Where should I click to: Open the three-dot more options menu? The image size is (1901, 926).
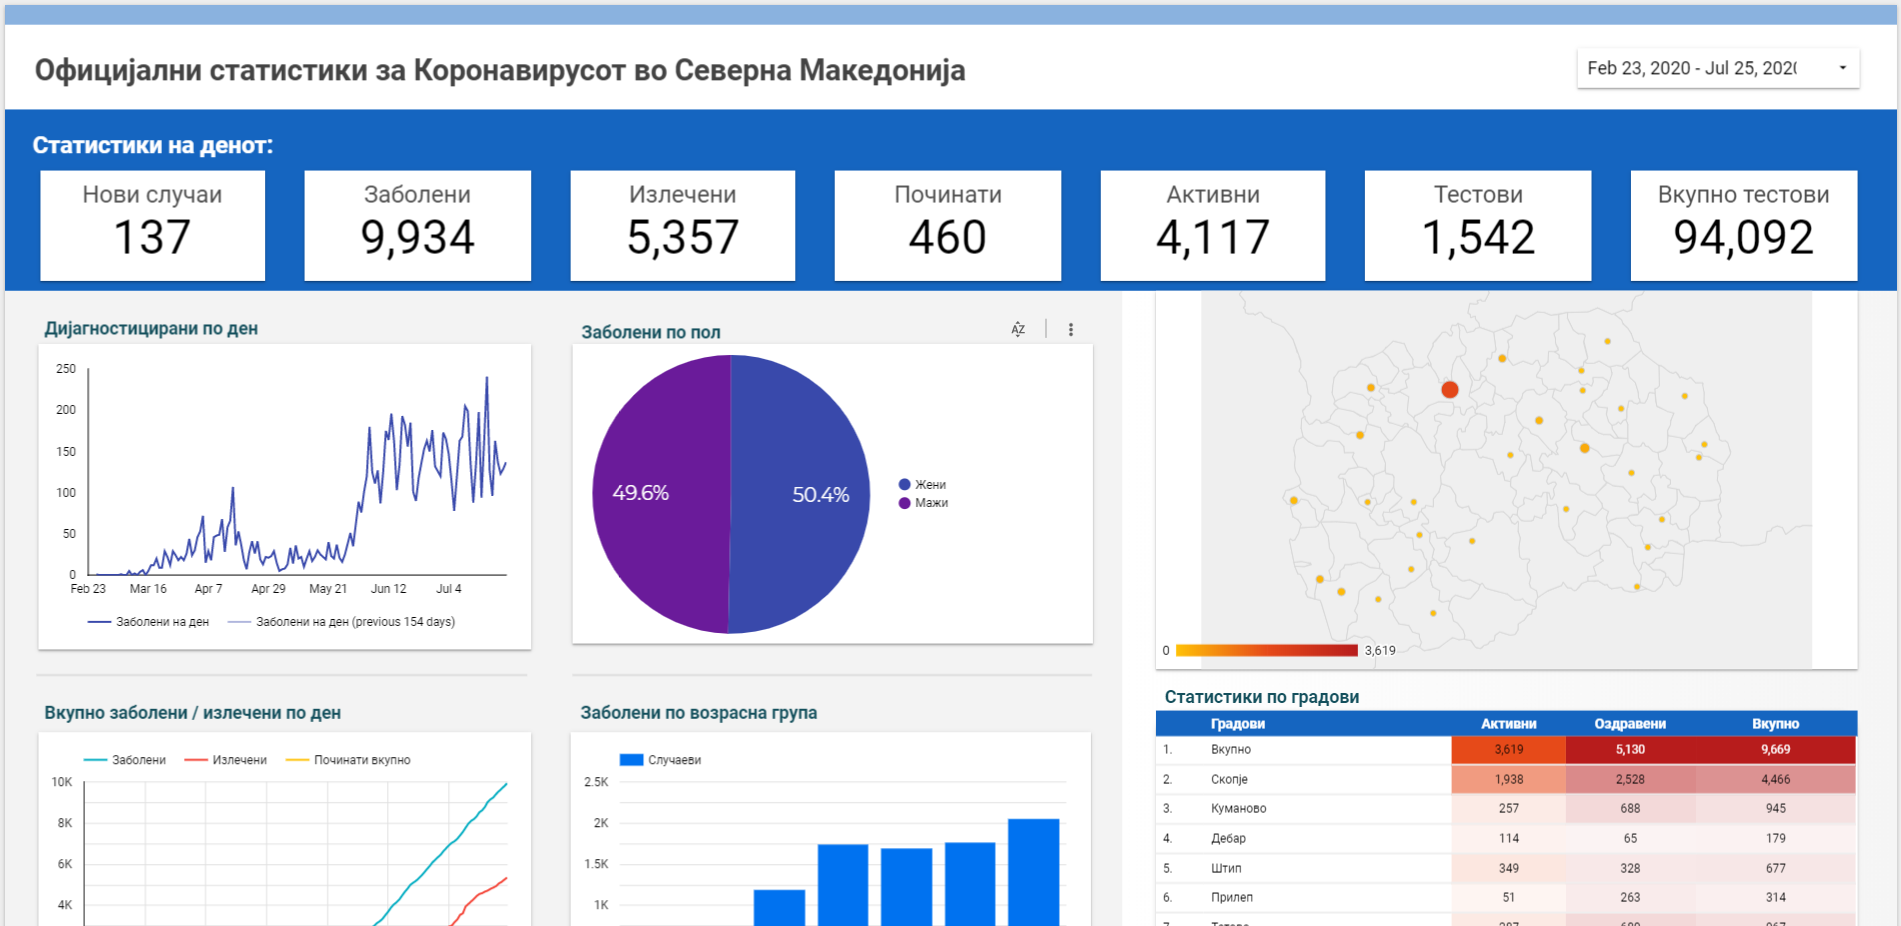click(x=1070, y=329)
